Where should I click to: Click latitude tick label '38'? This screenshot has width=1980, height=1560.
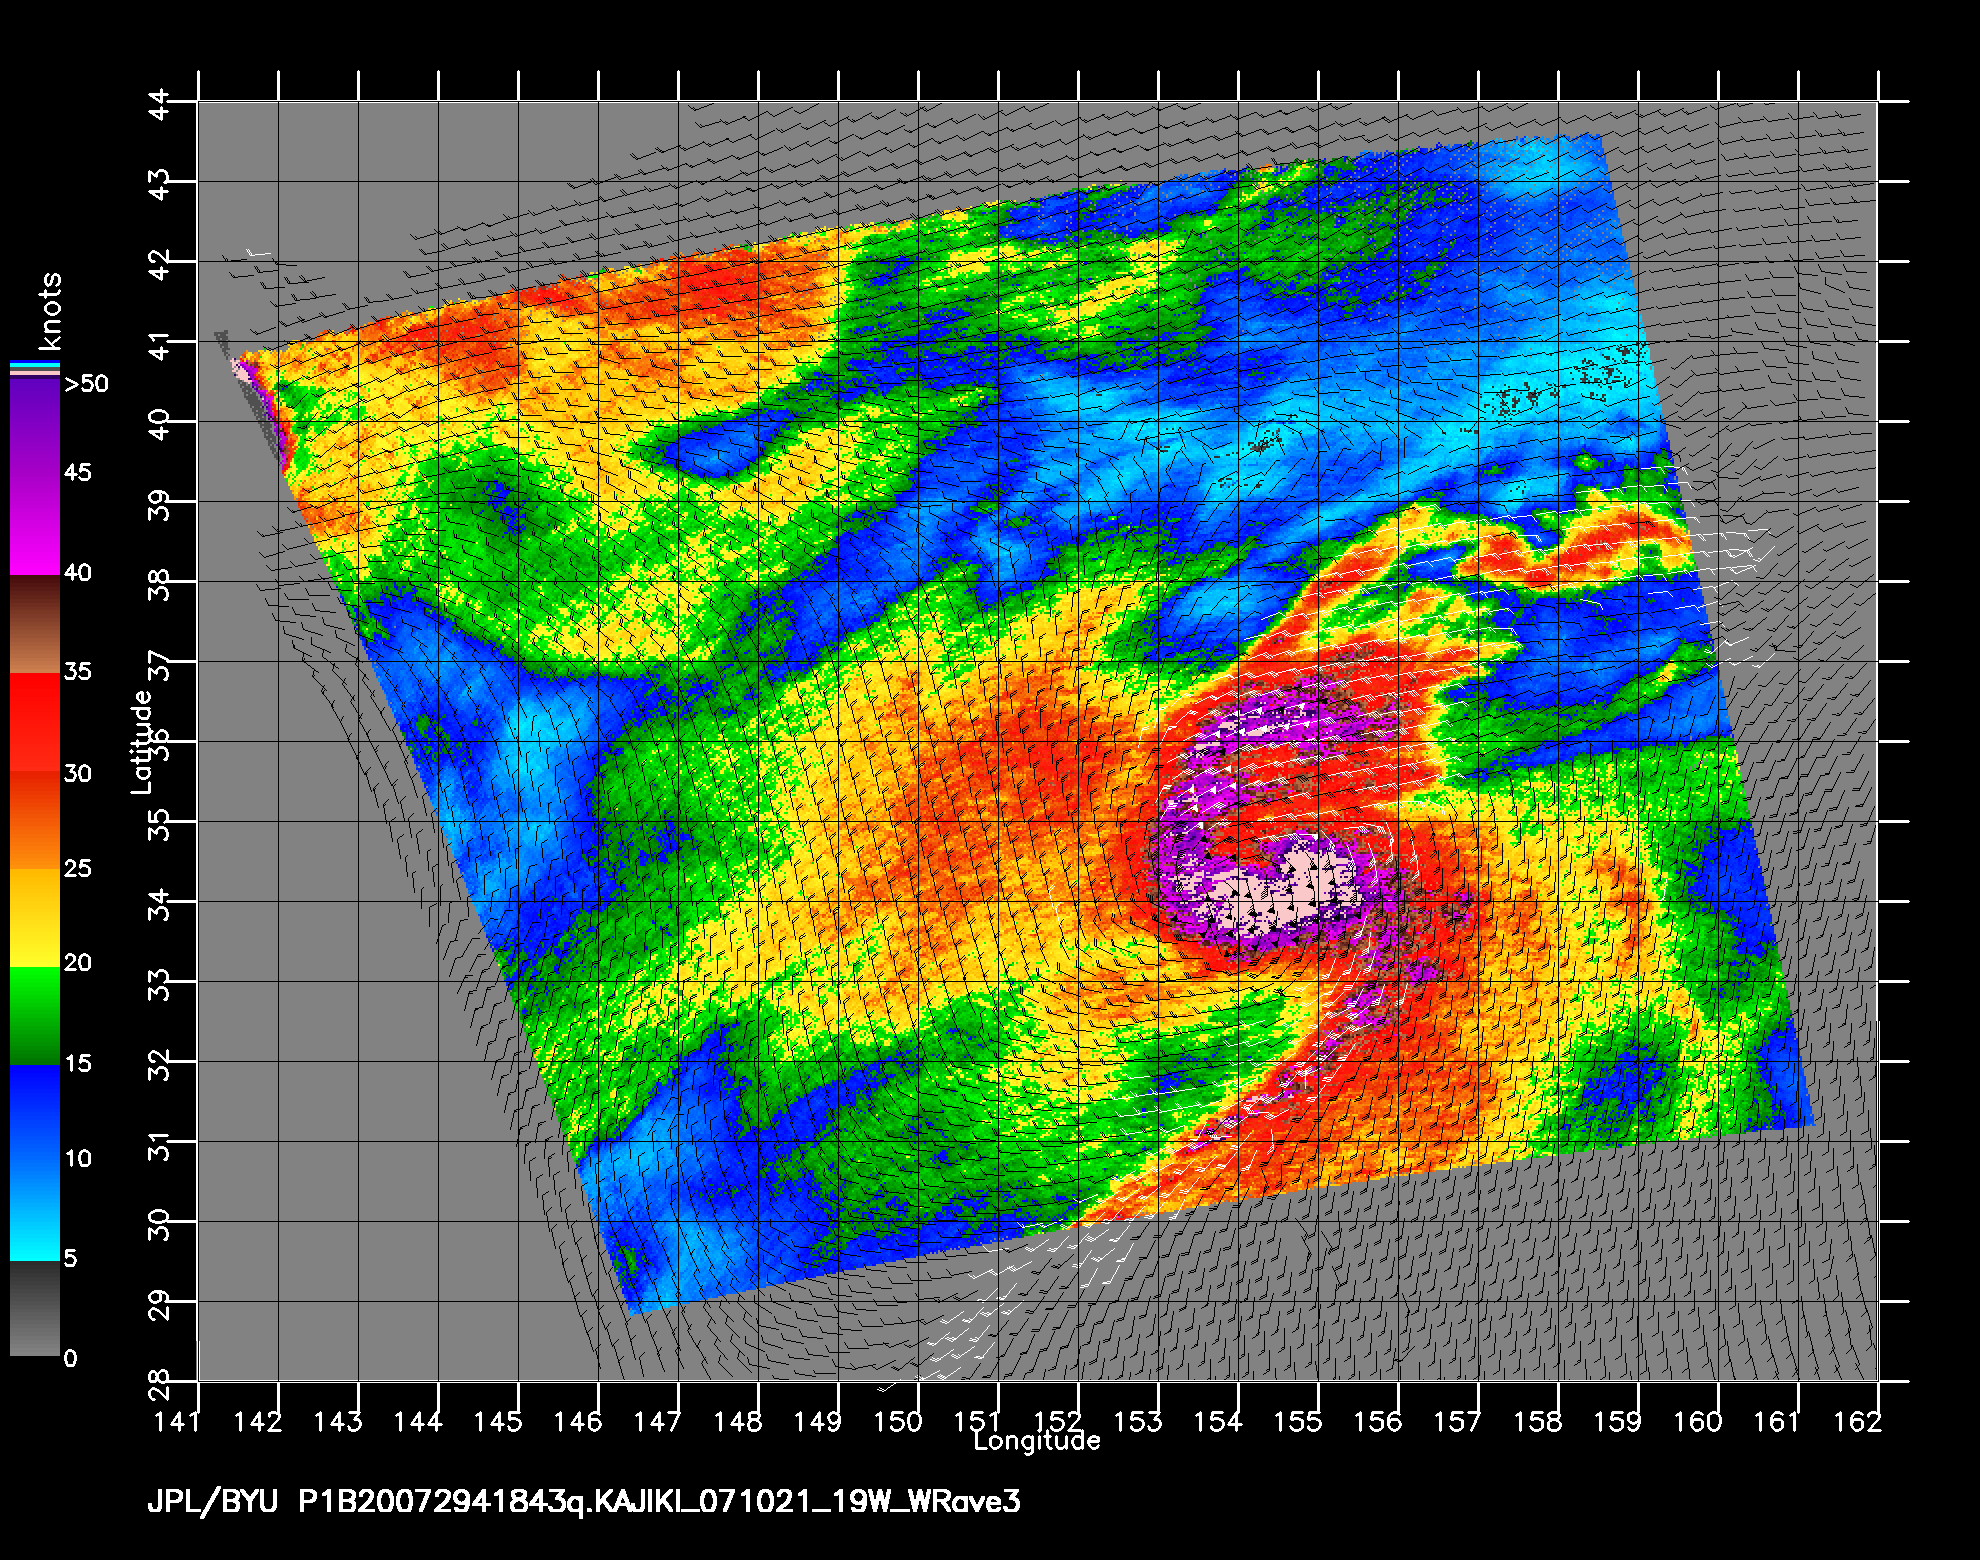160,583
